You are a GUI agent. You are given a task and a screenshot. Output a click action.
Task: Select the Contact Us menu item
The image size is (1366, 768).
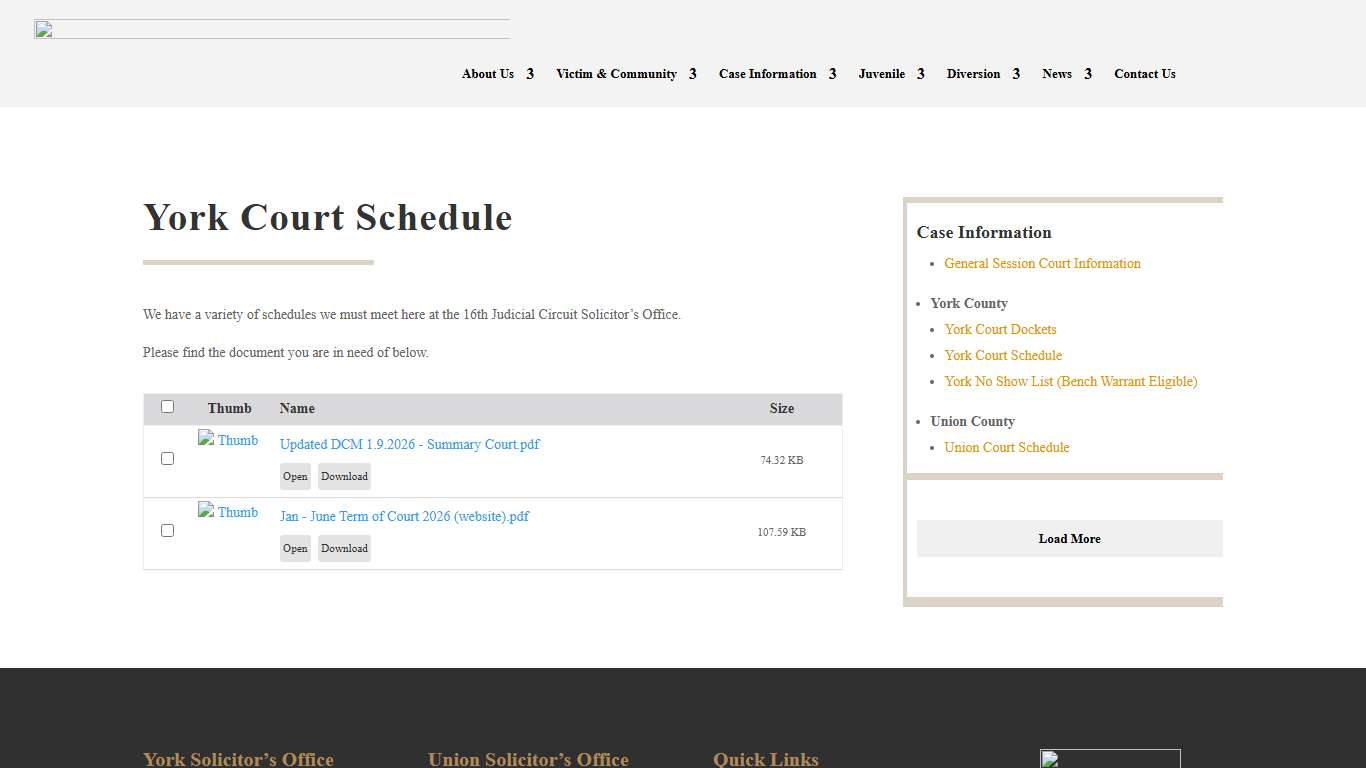click(1144, 74)
